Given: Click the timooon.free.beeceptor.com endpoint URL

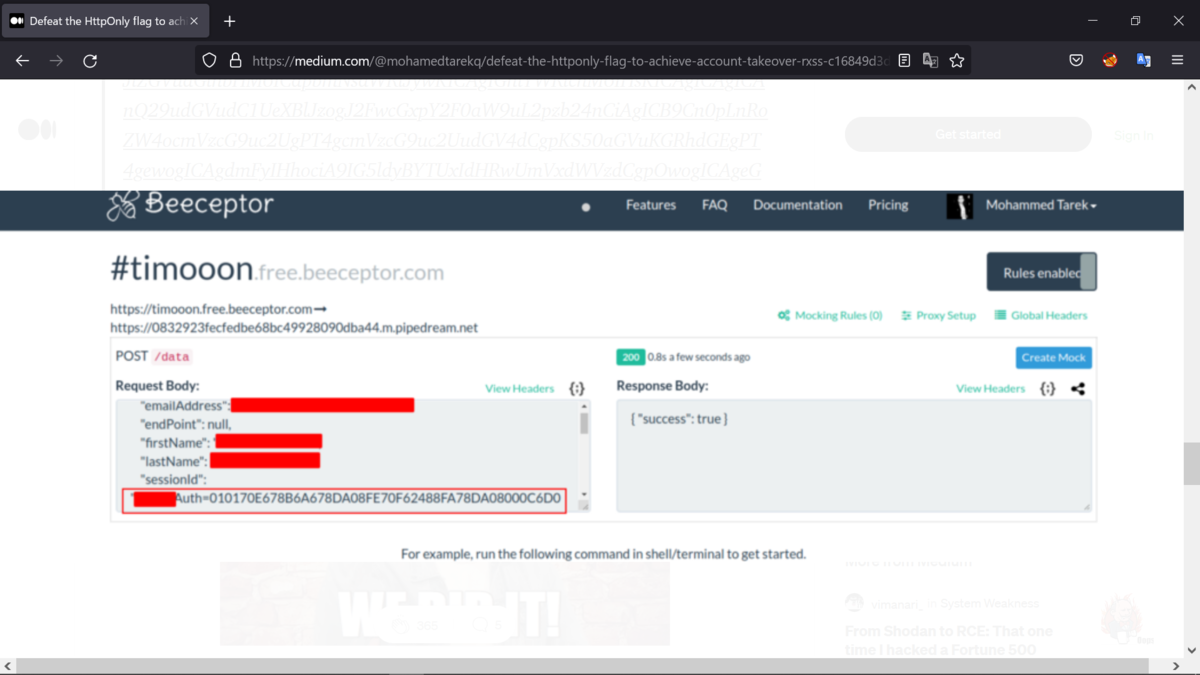Looking at the screenshot, I should pyautogui.click(x=211, y=309).
